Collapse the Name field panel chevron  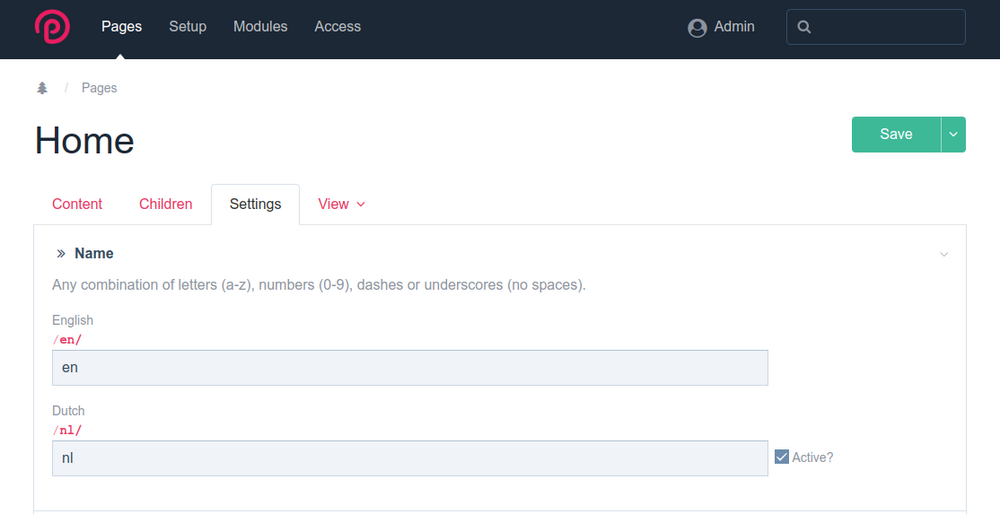[x=944, y=255]
